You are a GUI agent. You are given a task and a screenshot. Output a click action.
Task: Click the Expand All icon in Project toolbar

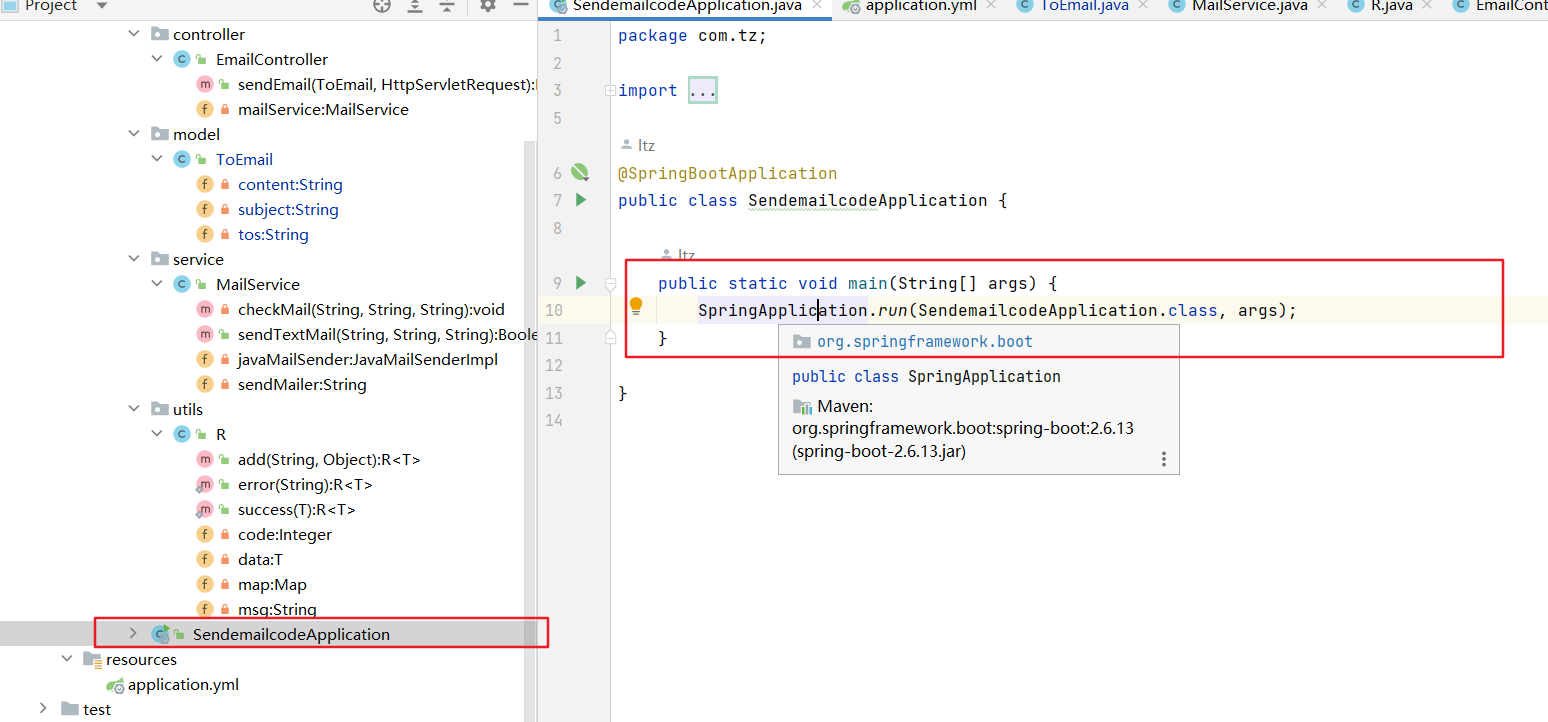415,5
